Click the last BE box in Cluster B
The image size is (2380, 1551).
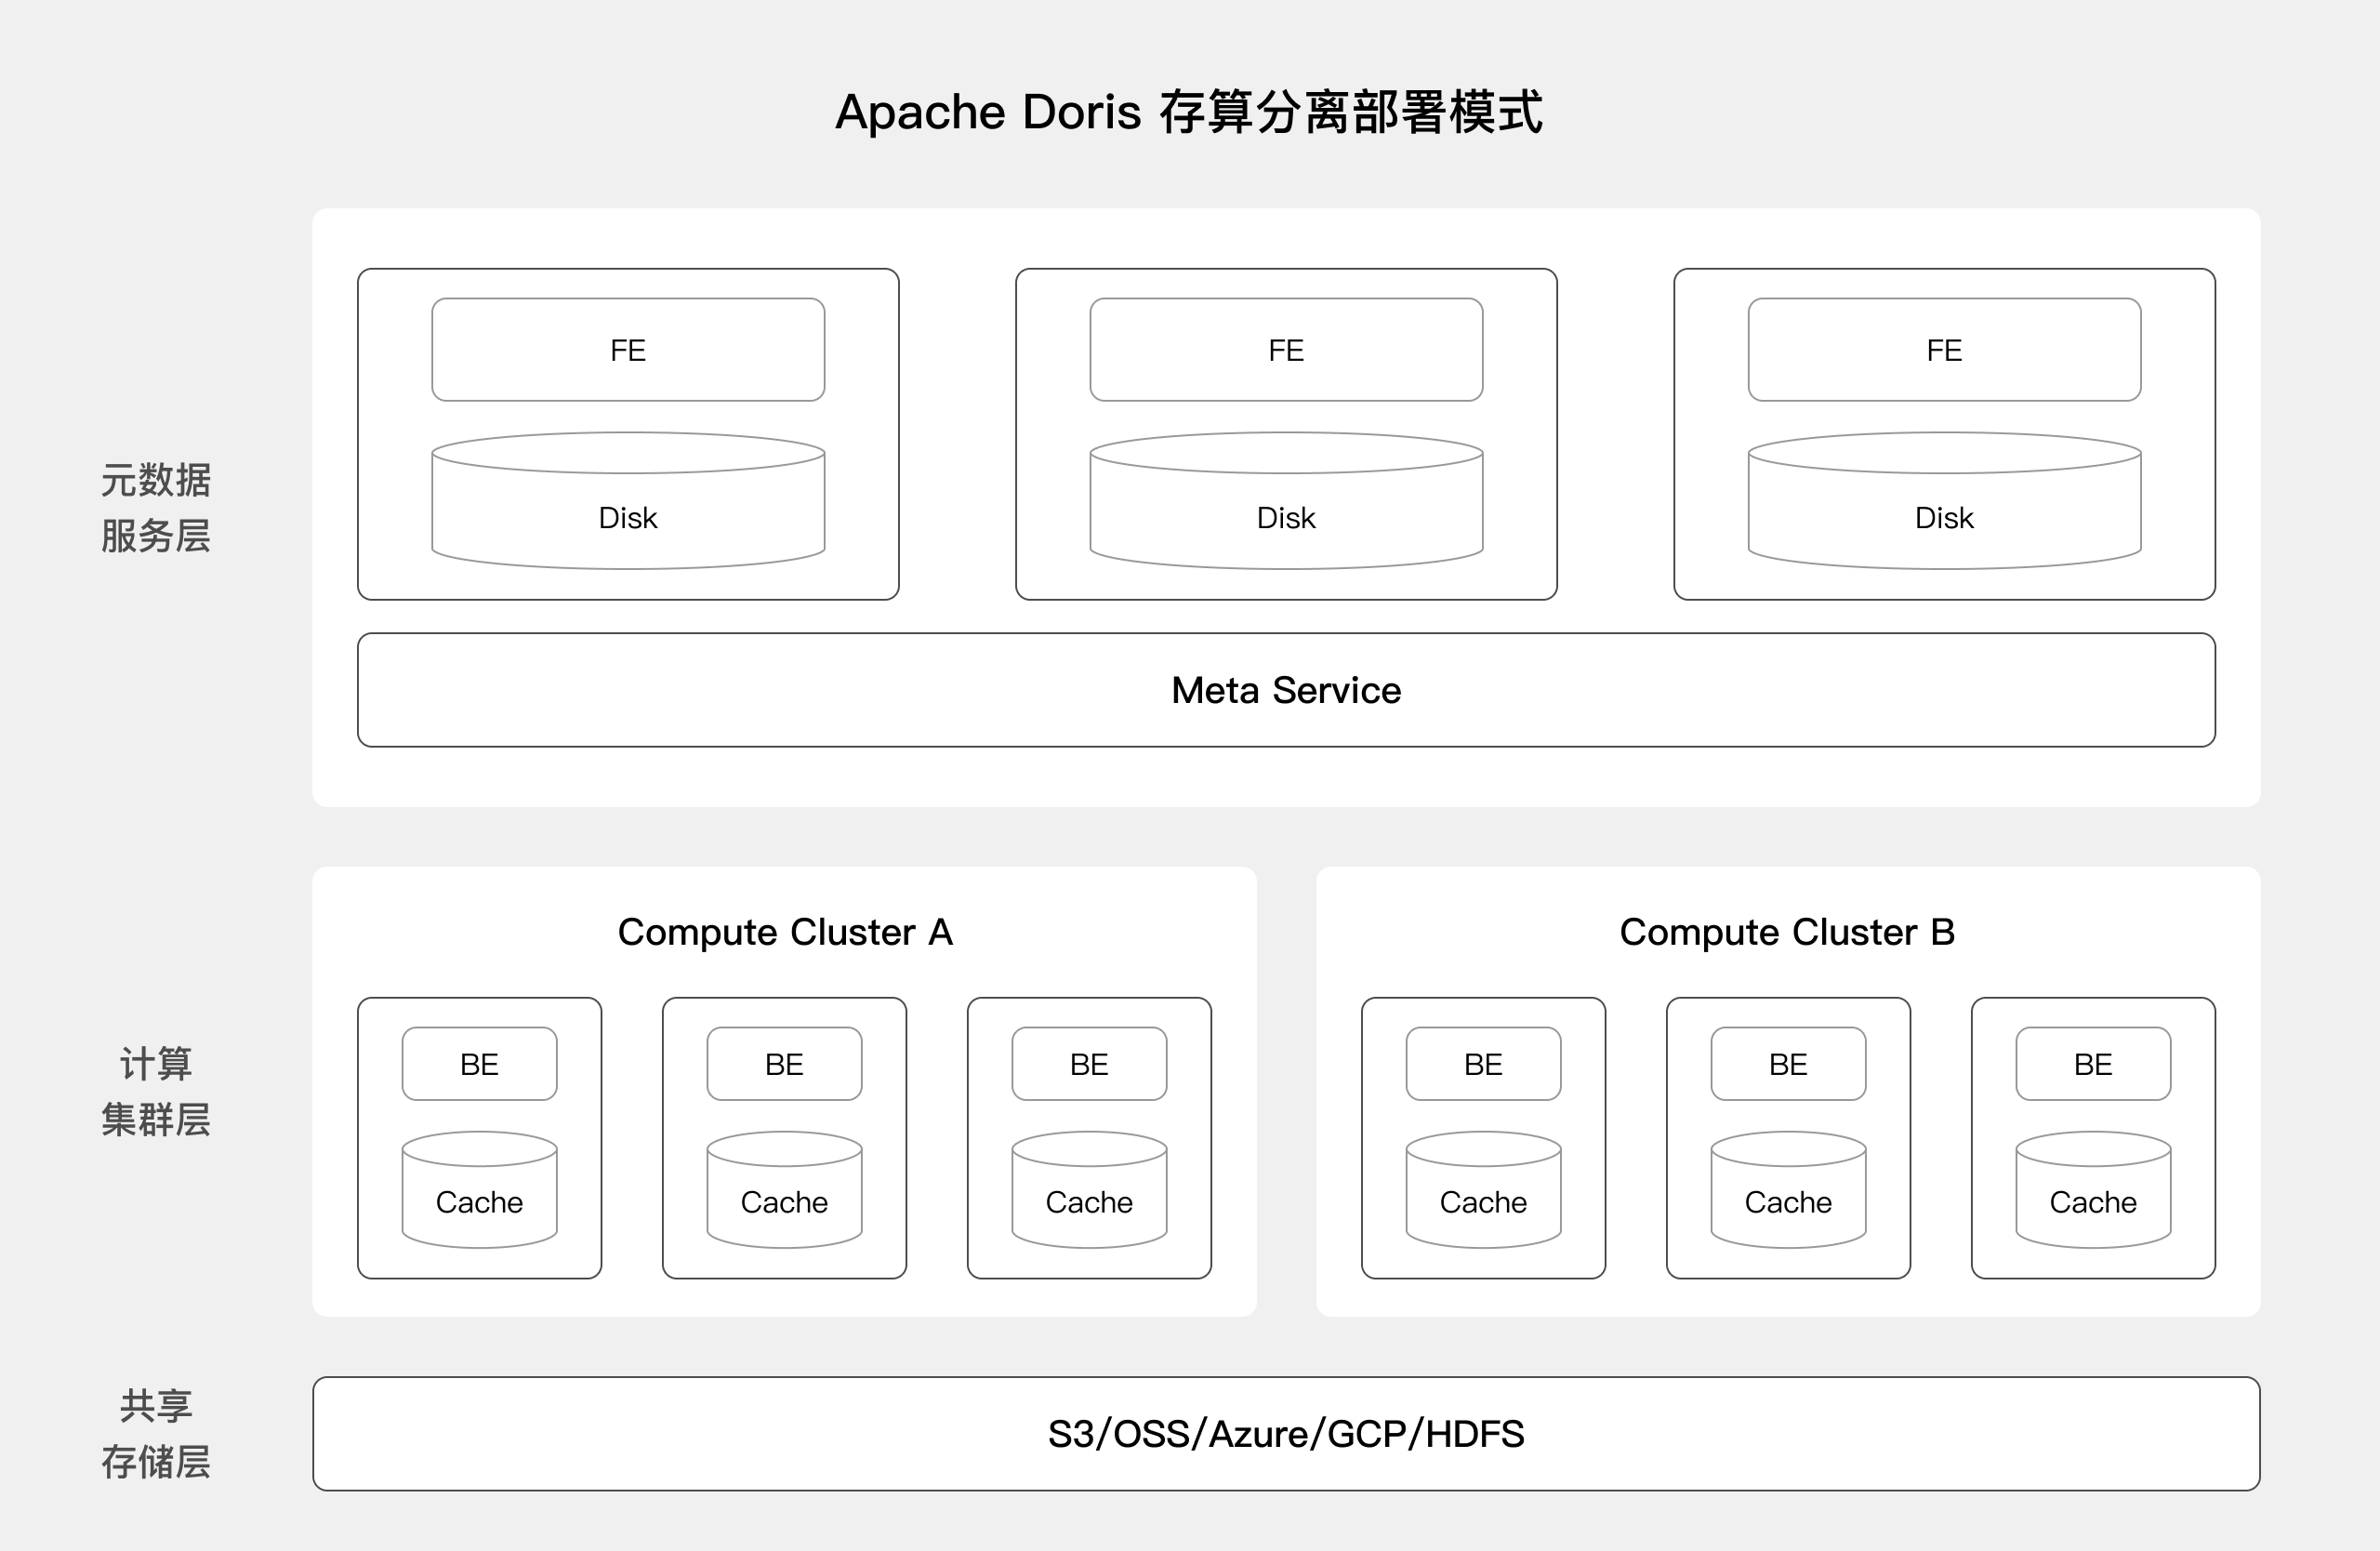click(2094, 1064)
